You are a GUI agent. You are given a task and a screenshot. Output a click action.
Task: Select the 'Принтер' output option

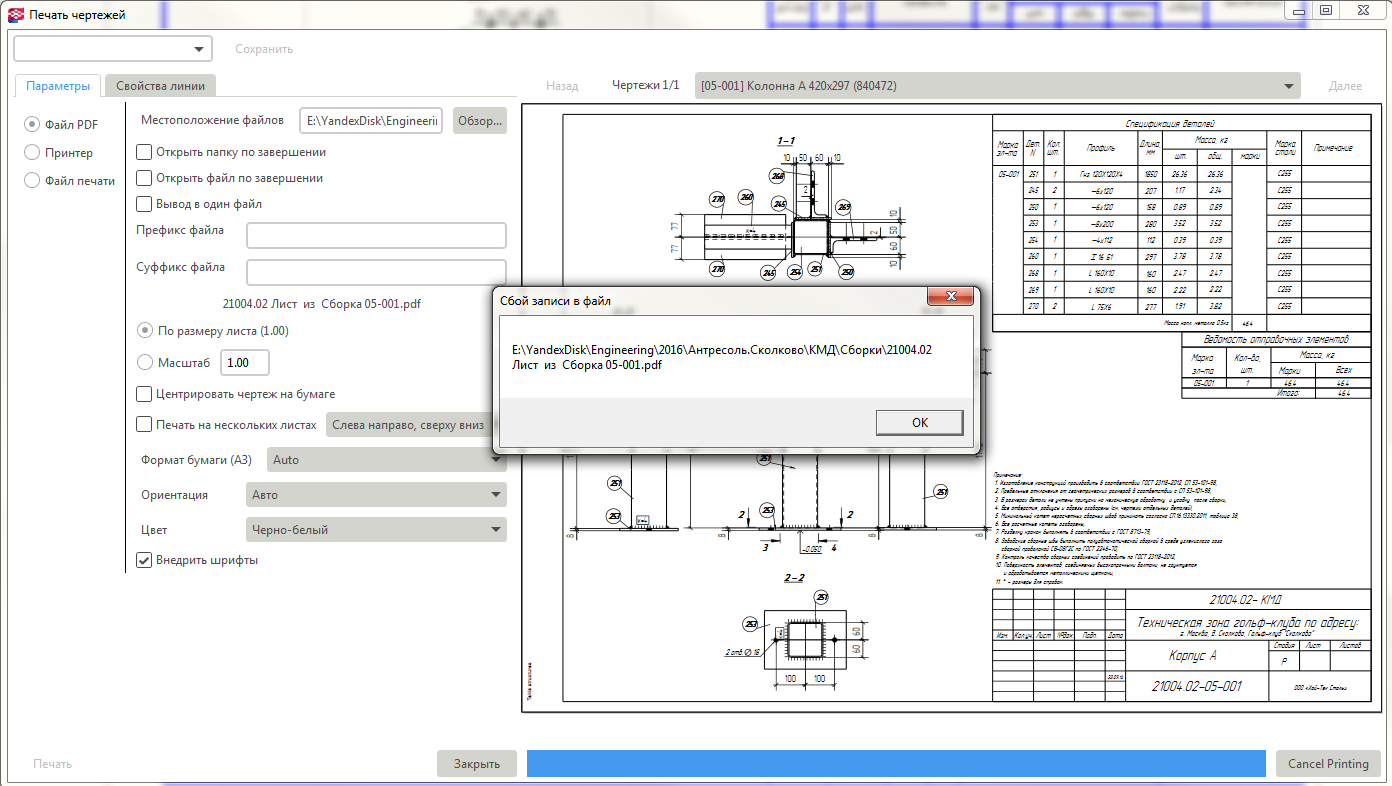pyautogui.click(x=33, y=153)
